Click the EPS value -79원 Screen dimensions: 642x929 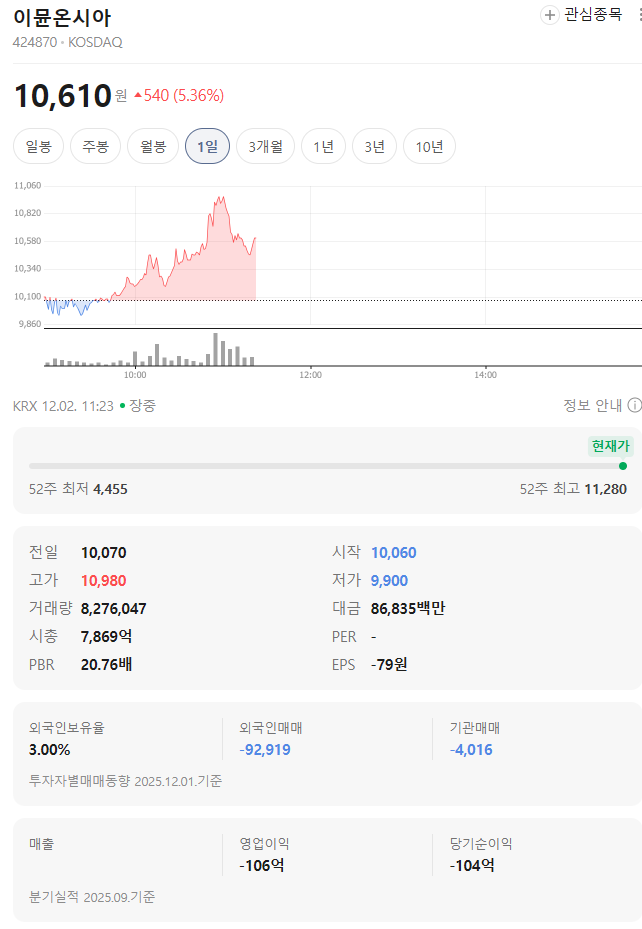(389, 664)
